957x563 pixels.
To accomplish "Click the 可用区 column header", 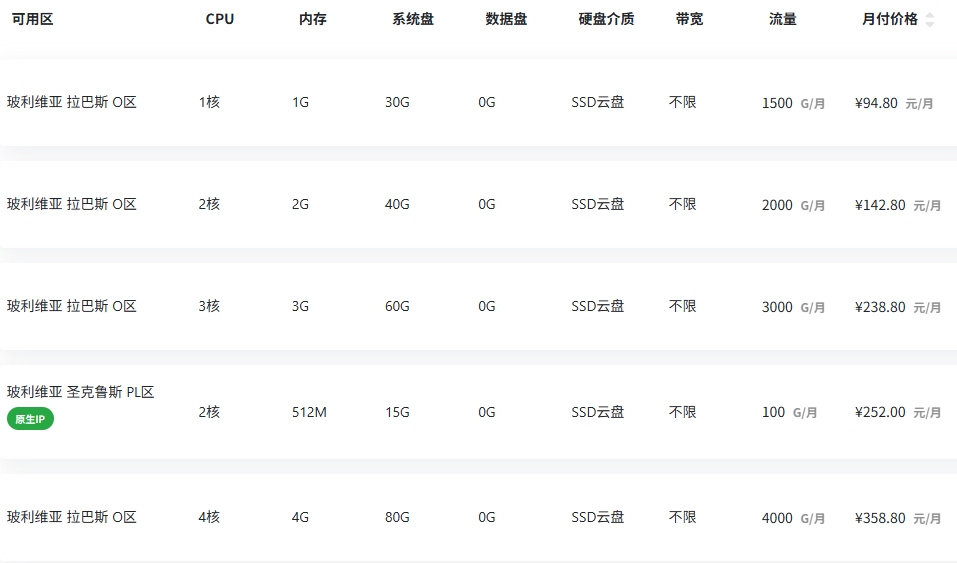I will point(32,19).
